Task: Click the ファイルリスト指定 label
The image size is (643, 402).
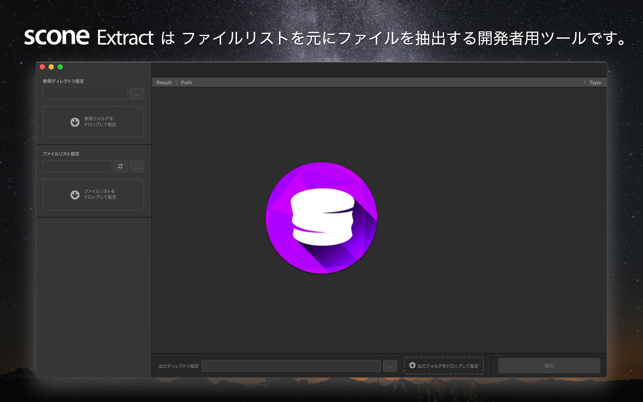Action: (x=61, y=154)
